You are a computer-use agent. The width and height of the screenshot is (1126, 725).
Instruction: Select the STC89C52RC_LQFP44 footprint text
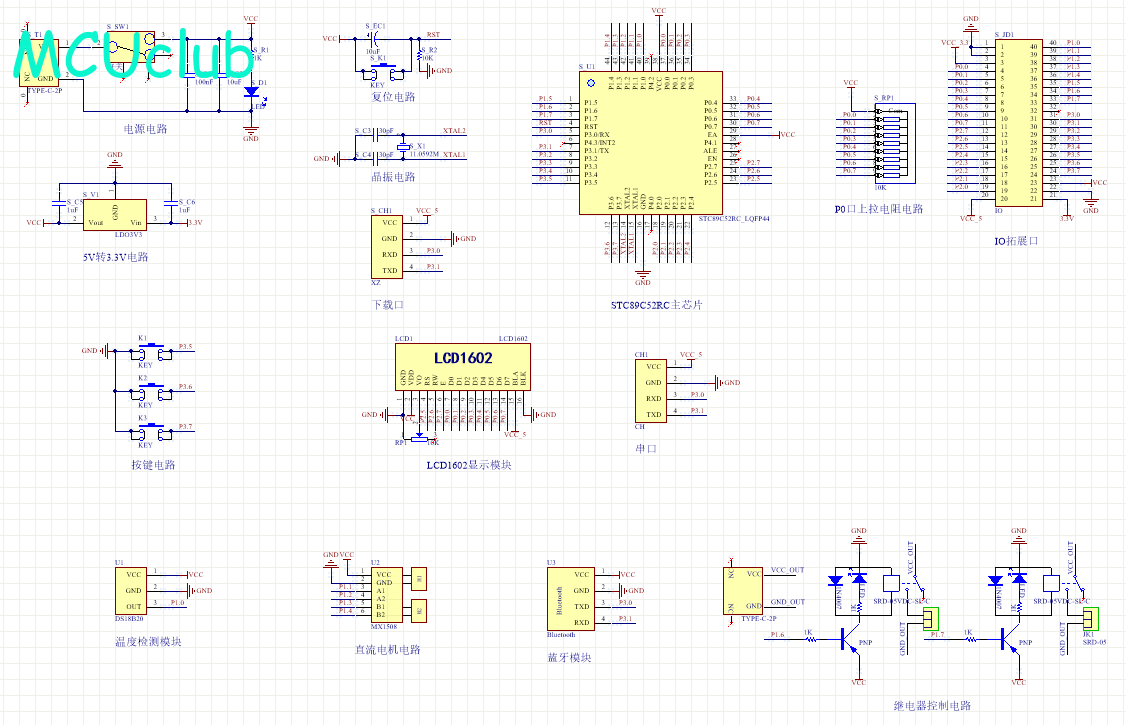(x=734, y=219)
